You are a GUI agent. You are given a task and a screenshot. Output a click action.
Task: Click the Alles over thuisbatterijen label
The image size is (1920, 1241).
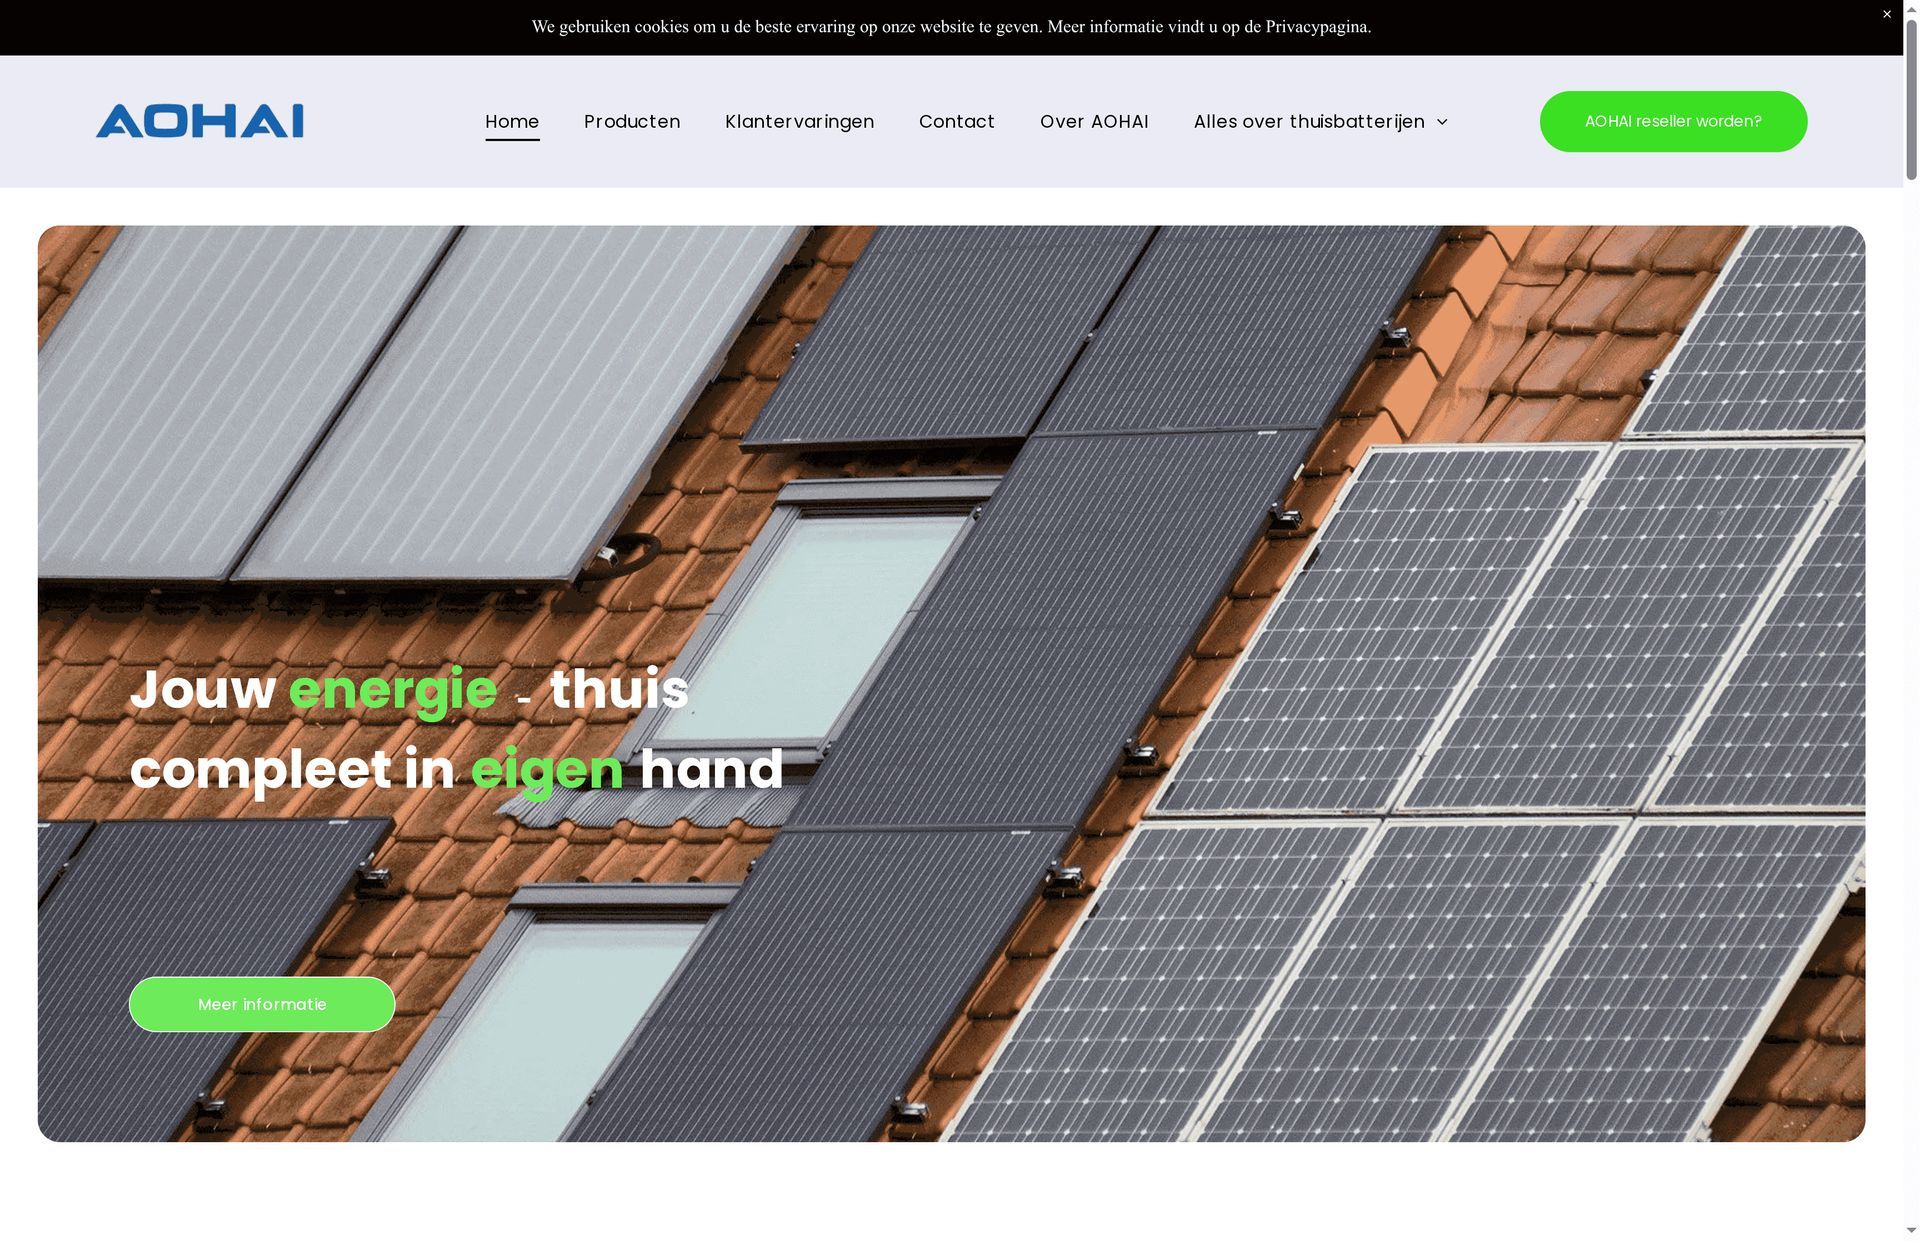tap(1309, 121)
